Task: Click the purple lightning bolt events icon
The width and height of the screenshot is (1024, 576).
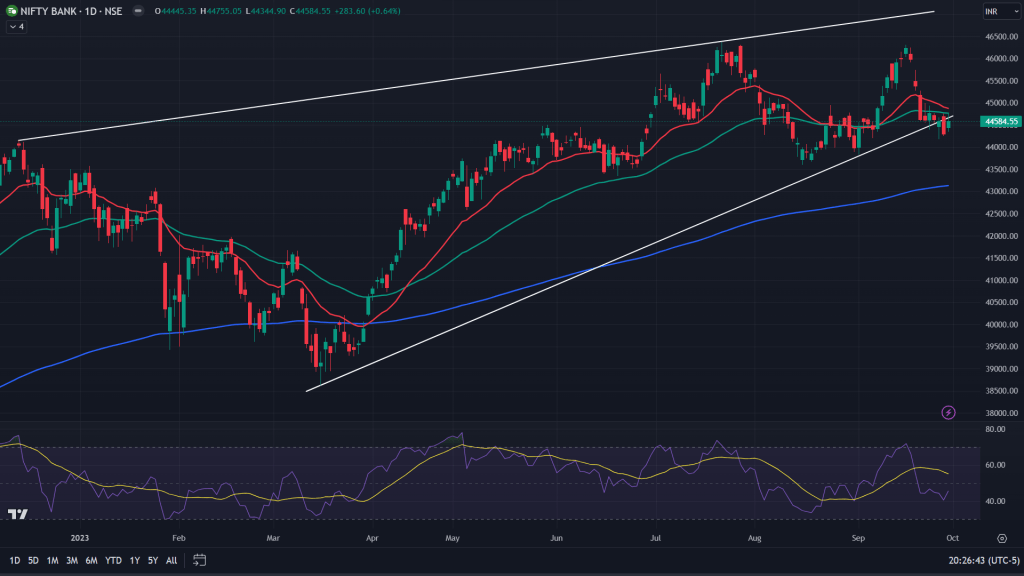Action: tap(948, 412)
